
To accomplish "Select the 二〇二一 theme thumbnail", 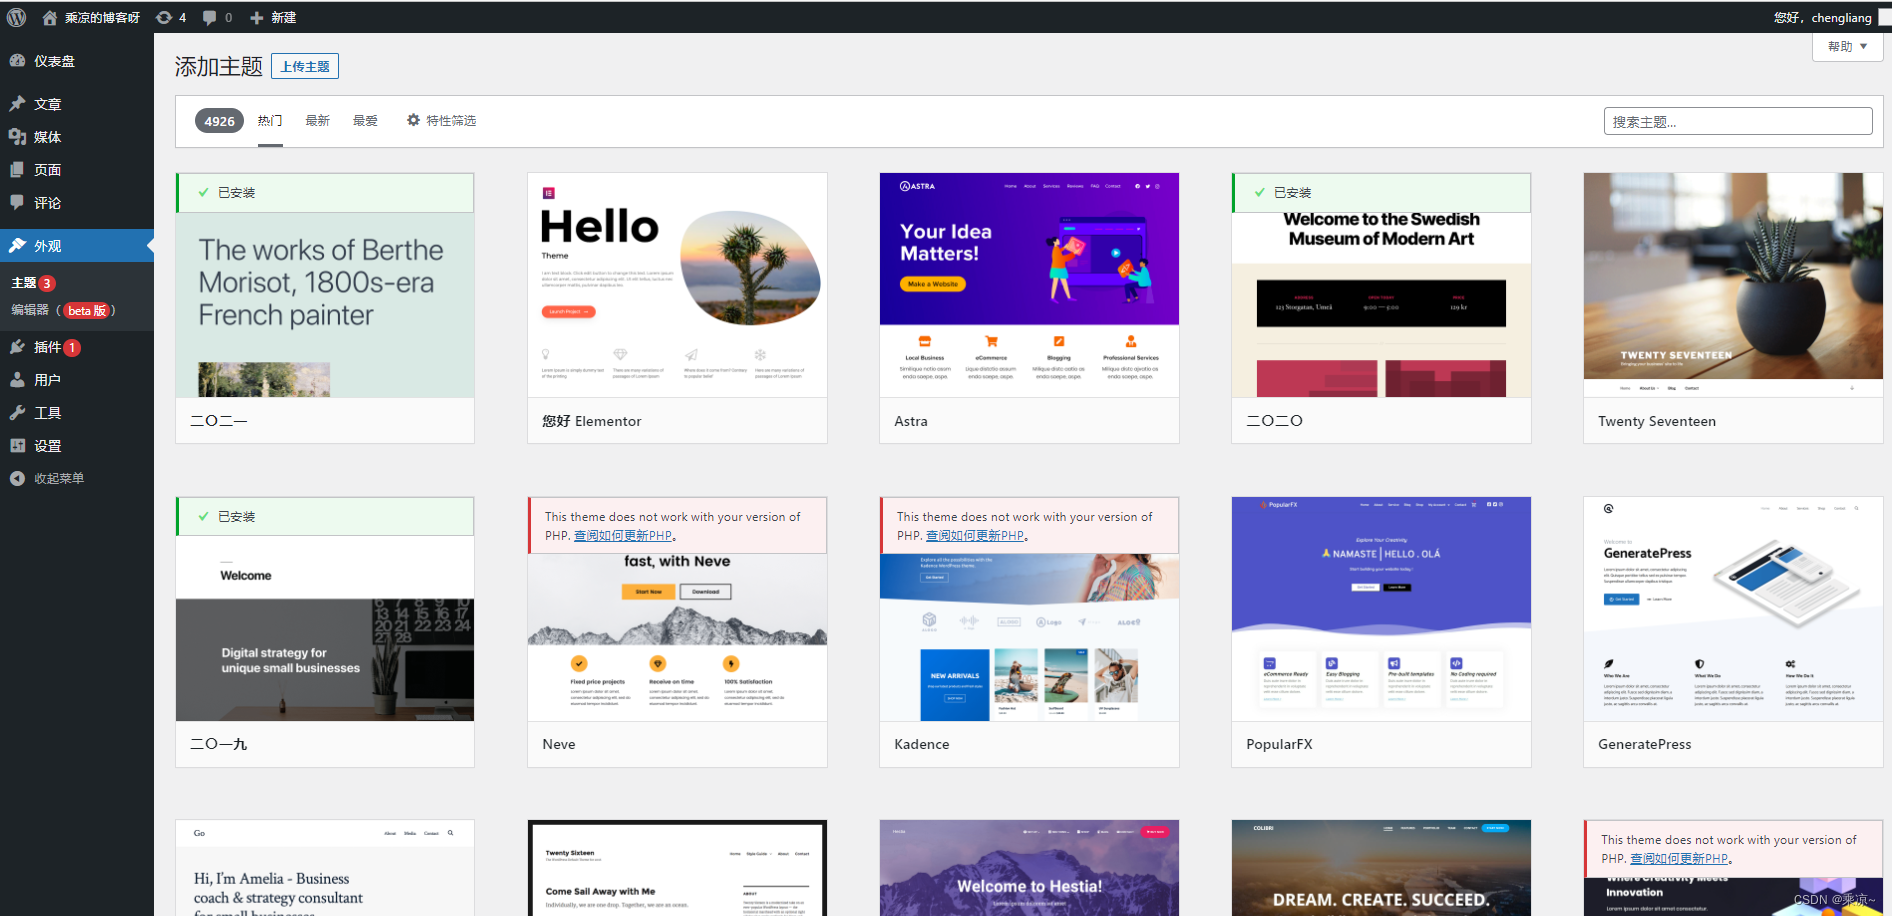I will point(325,285).
